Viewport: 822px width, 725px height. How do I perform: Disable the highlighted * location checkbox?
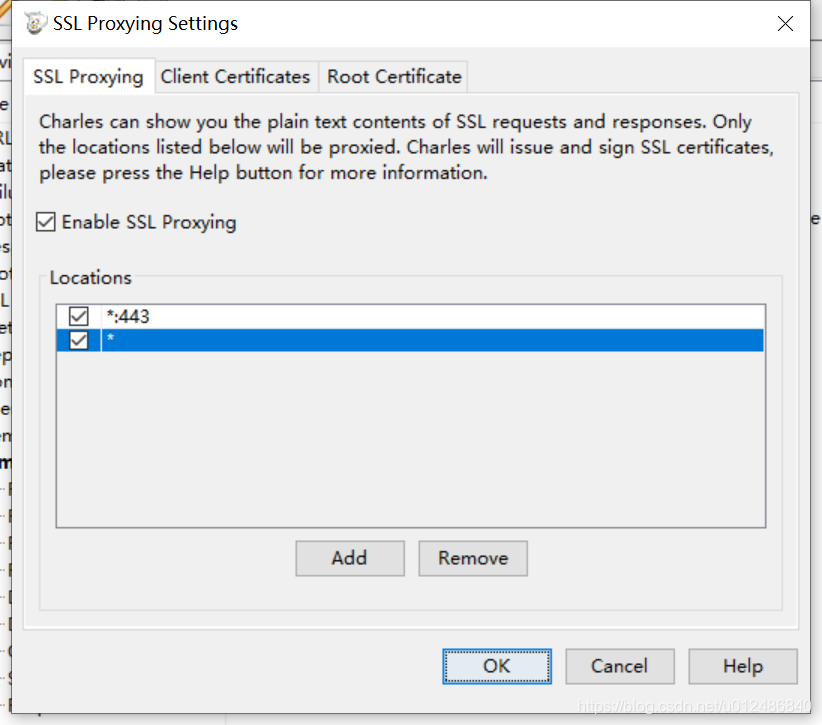79,340
